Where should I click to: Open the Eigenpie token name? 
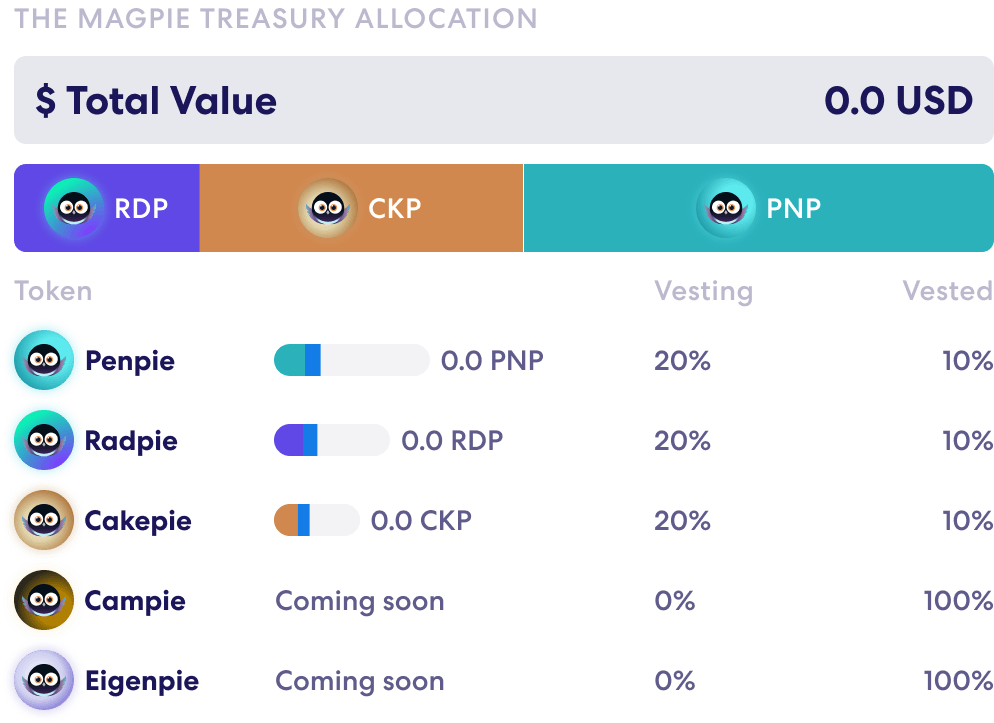pos(142,682)
